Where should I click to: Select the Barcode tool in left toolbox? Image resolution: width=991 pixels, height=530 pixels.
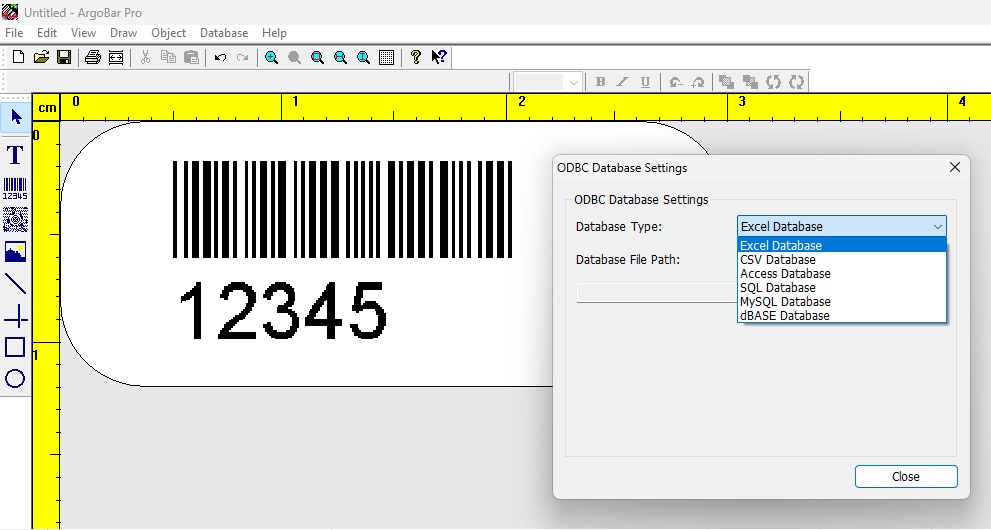pyautogui.click(x=15, y=188)
